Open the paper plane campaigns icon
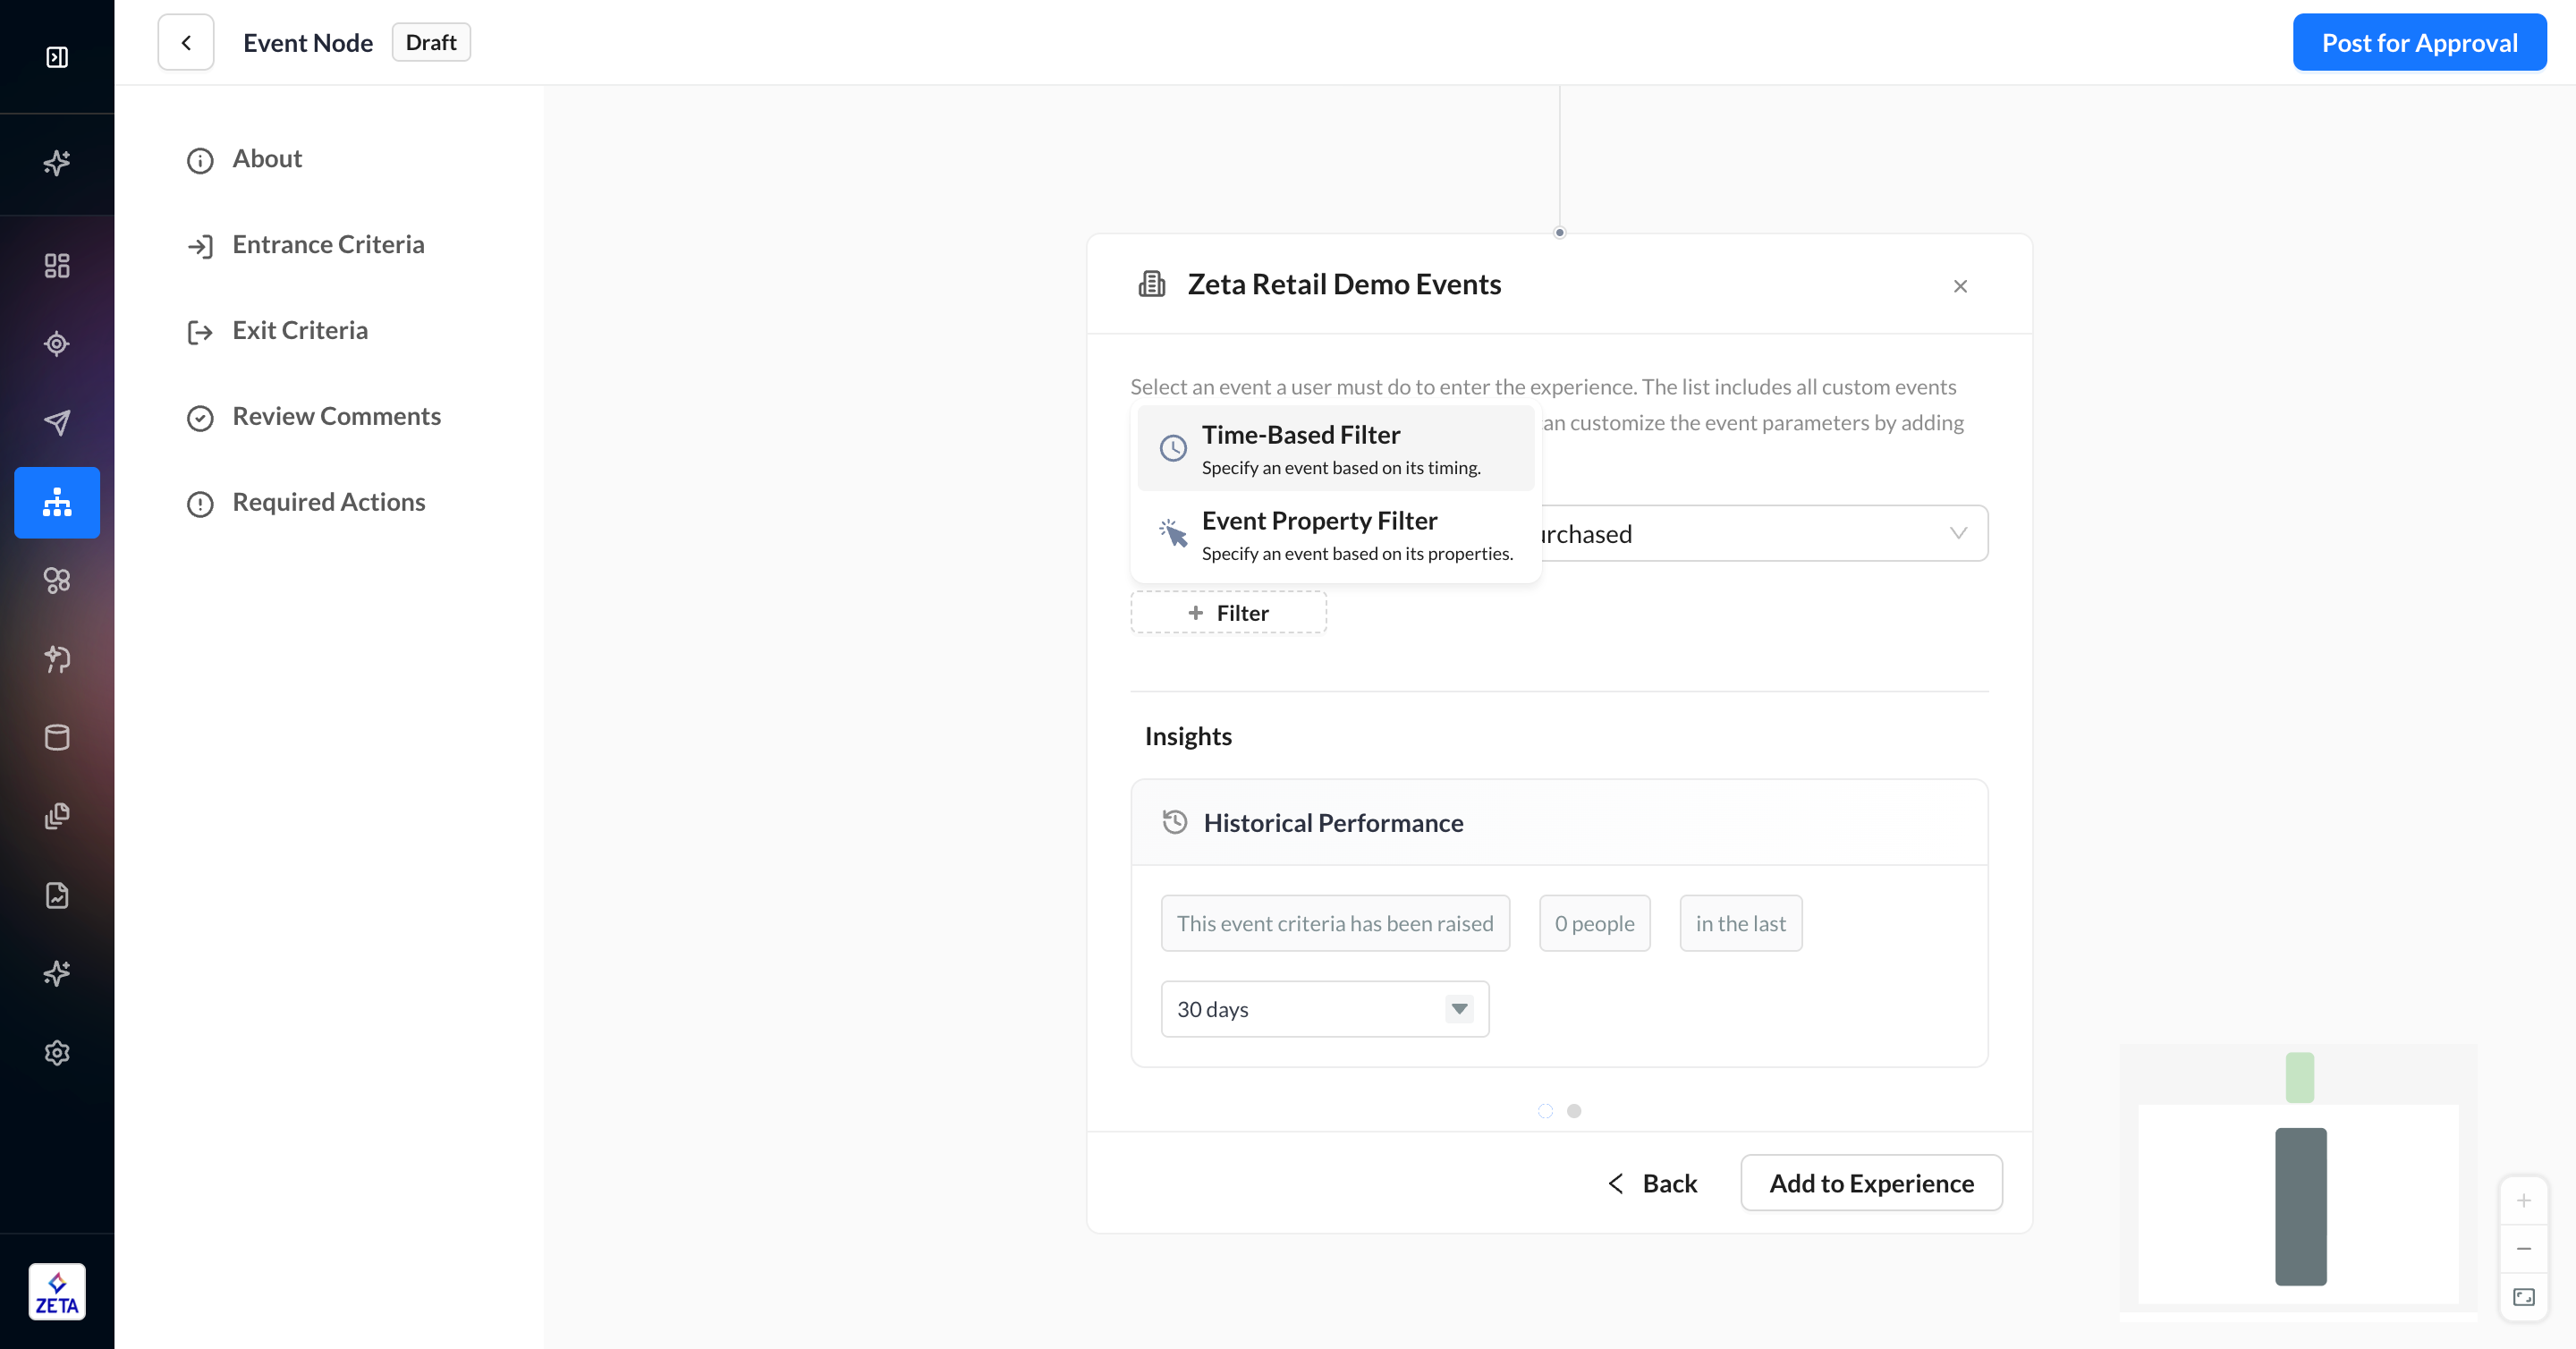The width and height of the screenshot is (2576, 1349). [x=57, y=422]
